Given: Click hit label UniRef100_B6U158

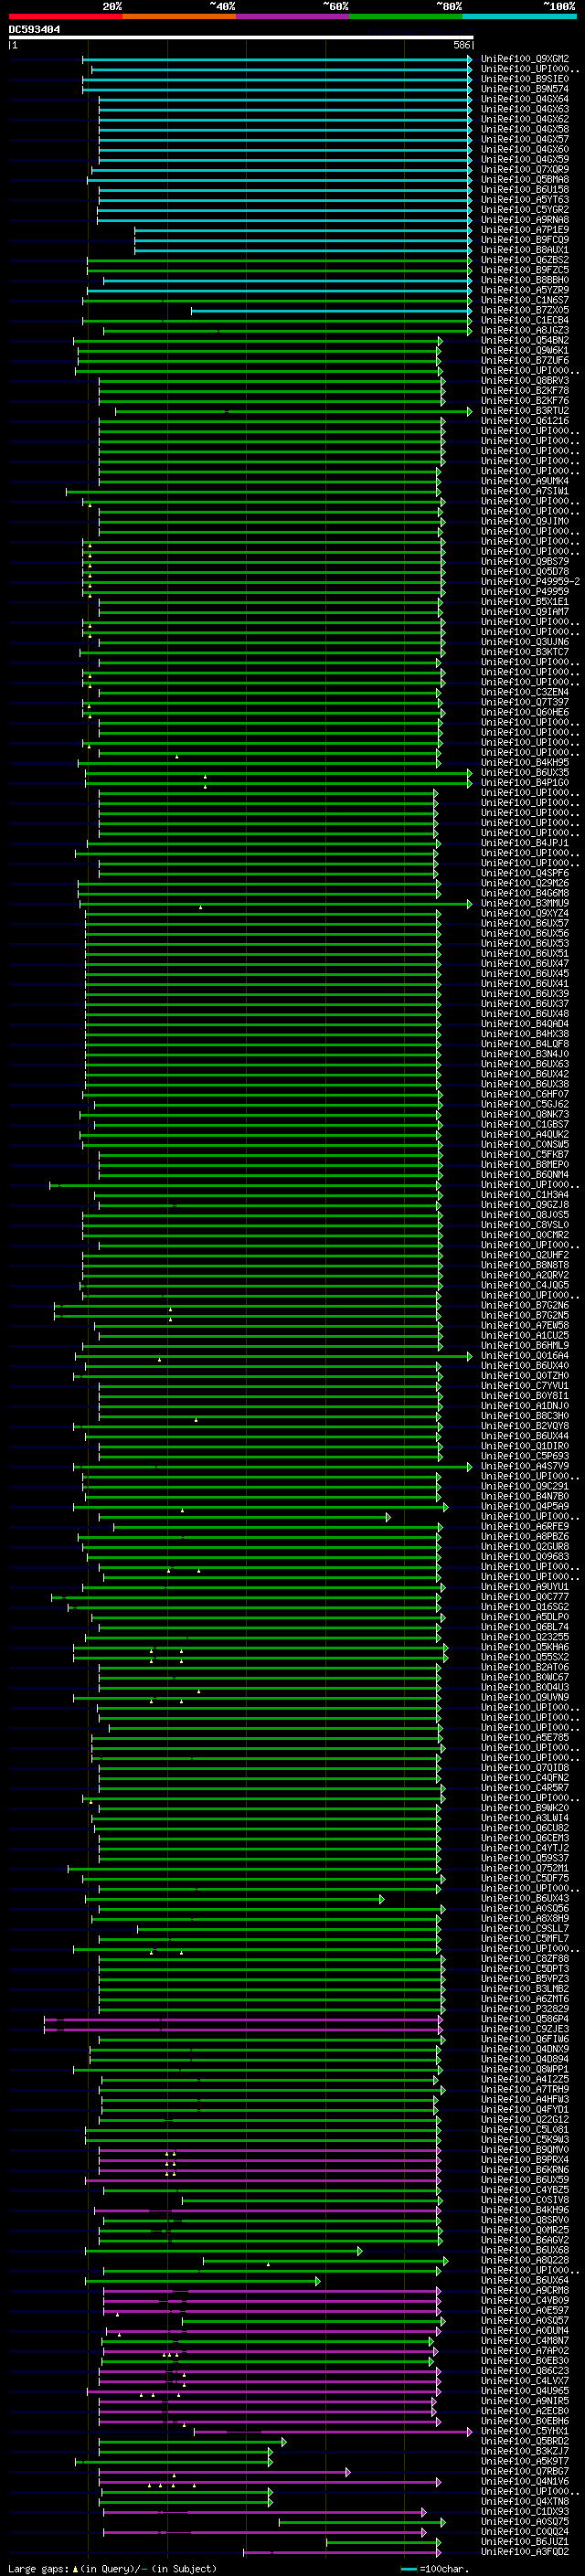Looking at the screenshot, I should [x=525, y=189].
